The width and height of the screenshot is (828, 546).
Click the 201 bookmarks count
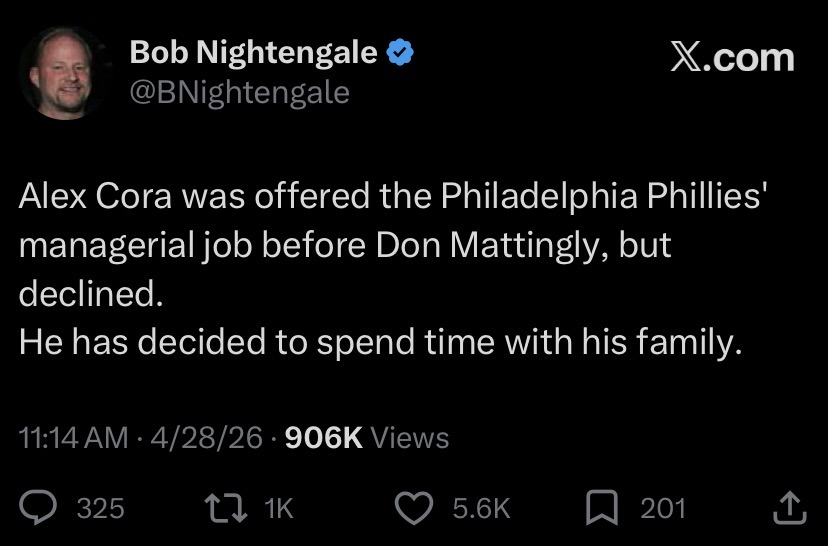point(663,508)
